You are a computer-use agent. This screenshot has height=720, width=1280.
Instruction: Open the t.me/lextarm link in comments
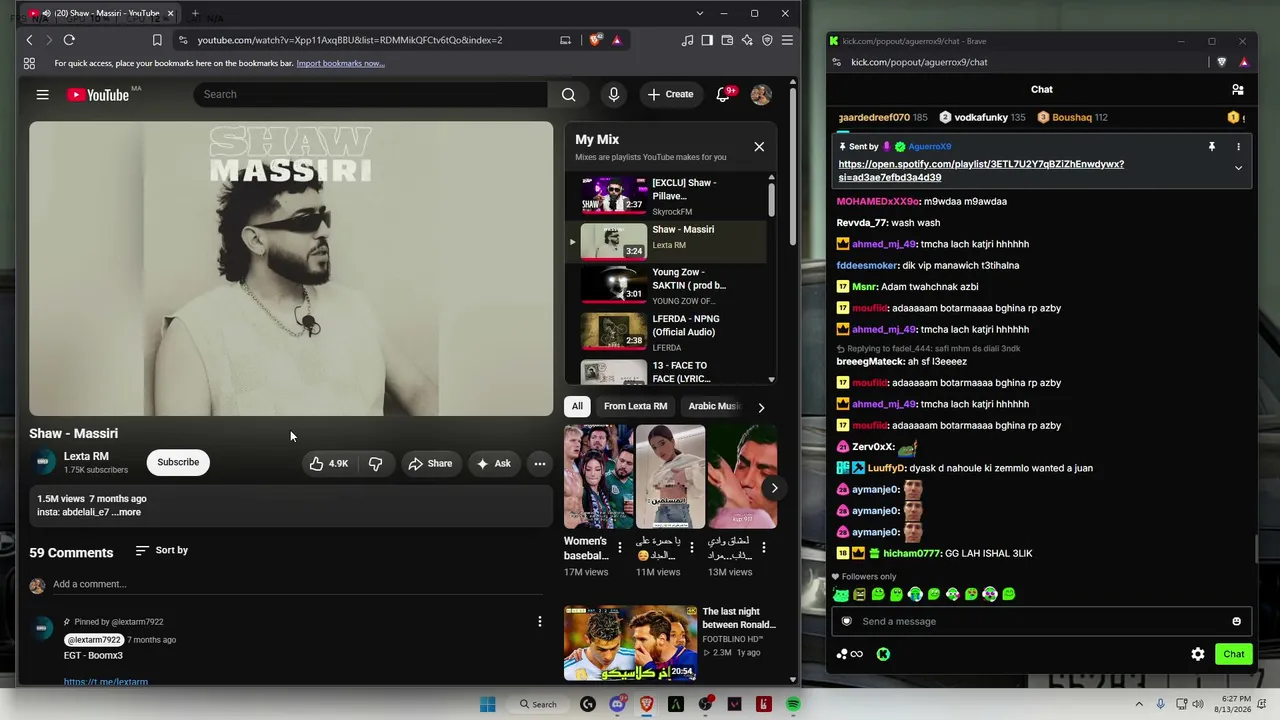[x=106, y=682]
